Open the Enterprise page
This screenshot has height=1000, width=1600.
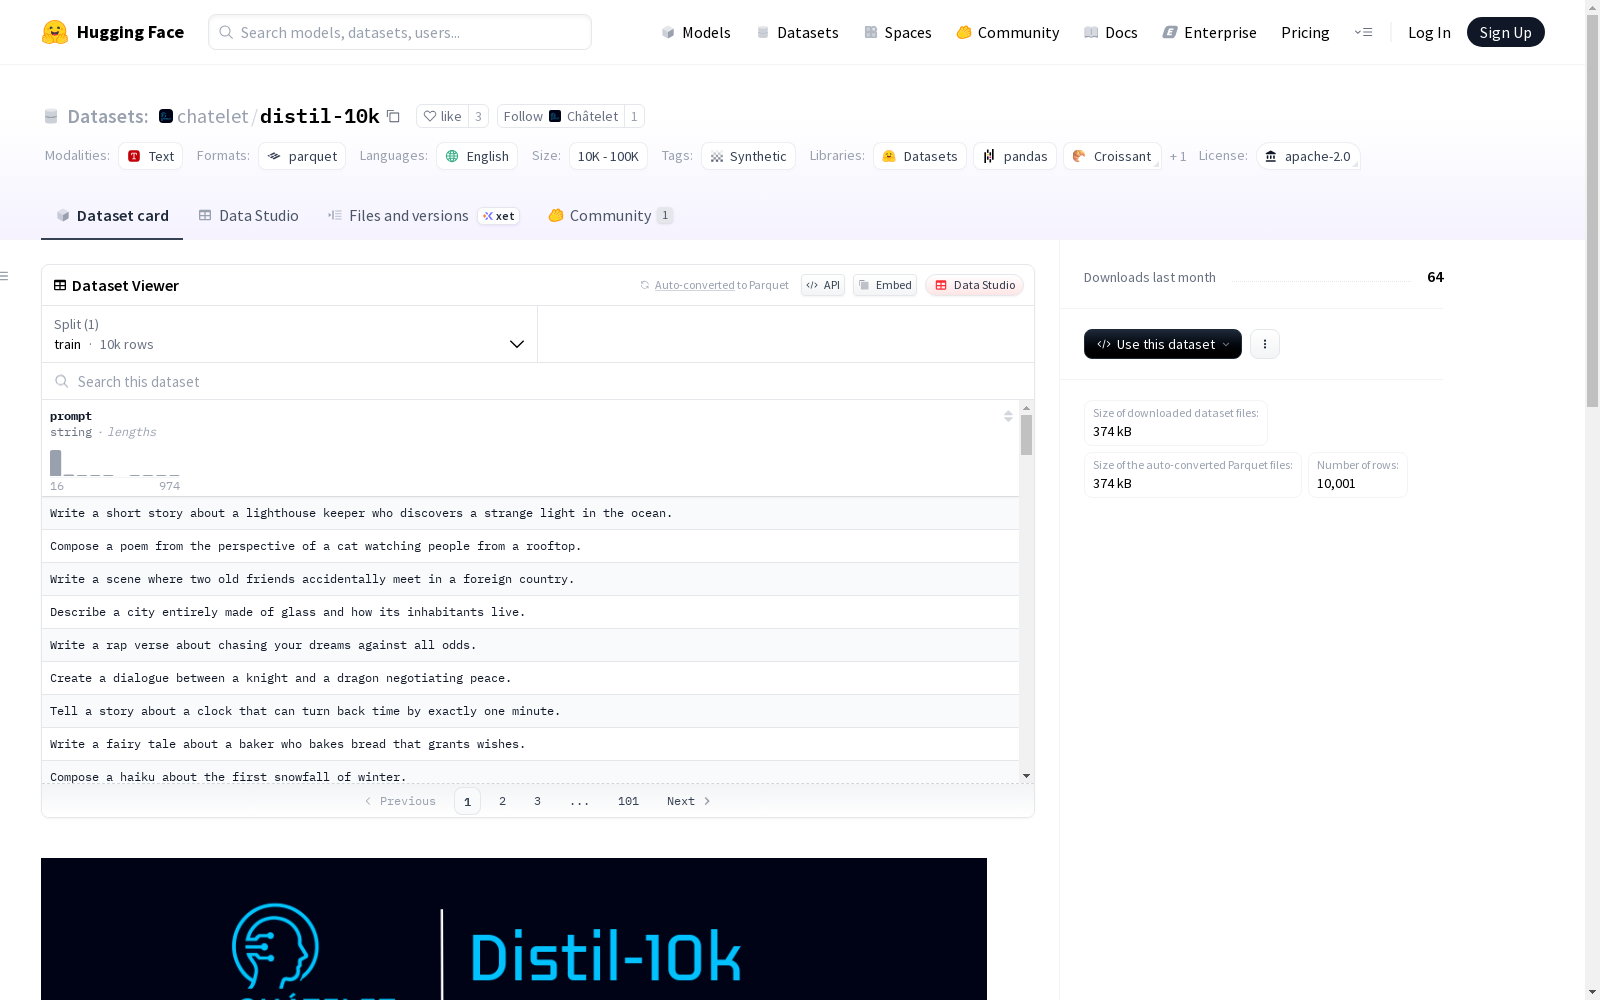[1210, 32]
